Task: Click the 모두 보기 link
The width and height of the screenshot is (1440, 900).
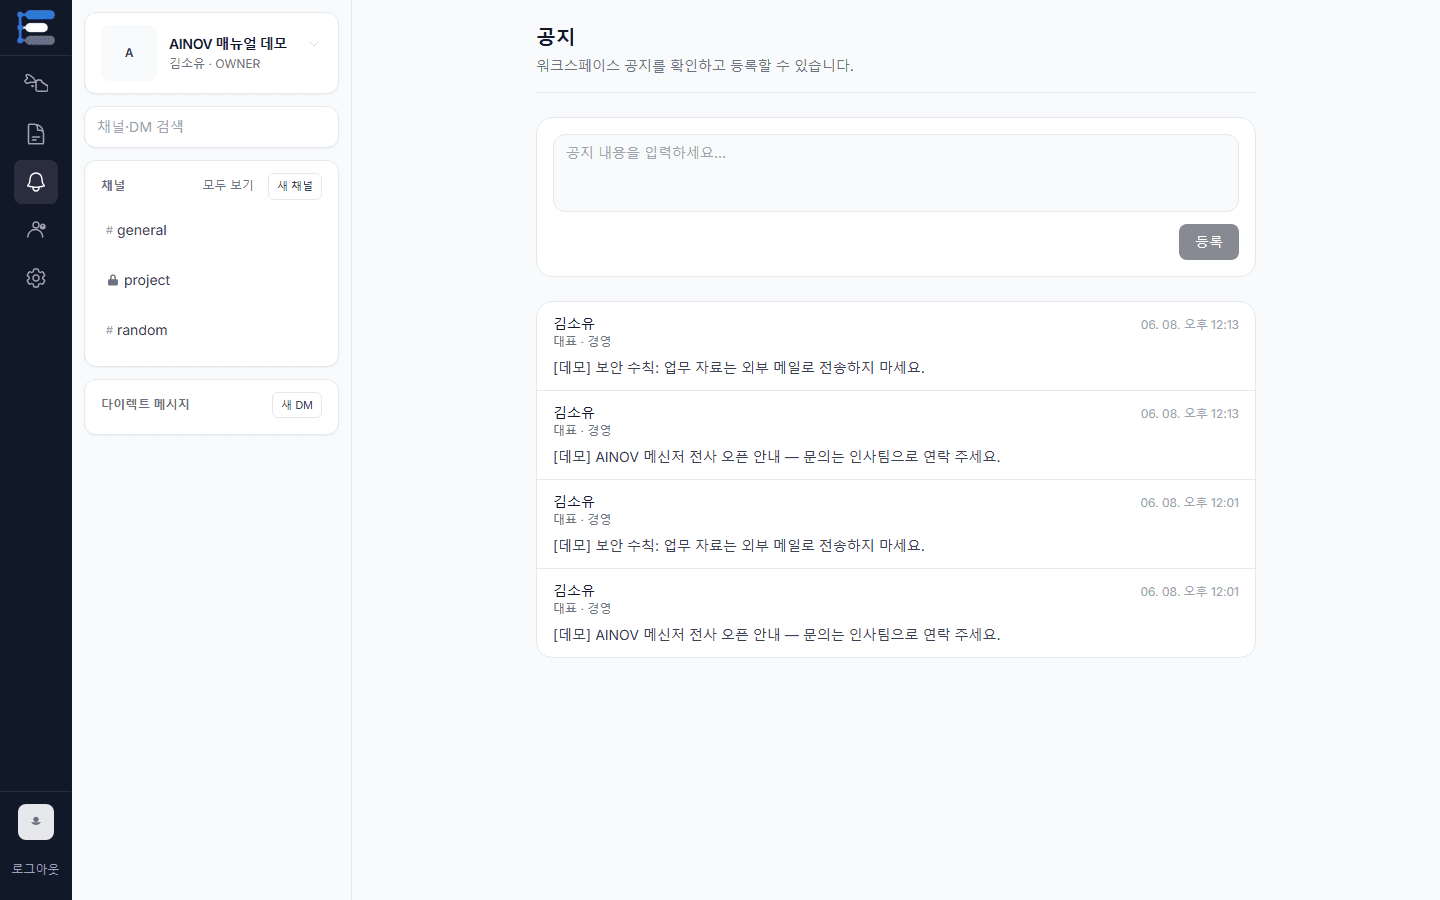Action: click(228, 186)
